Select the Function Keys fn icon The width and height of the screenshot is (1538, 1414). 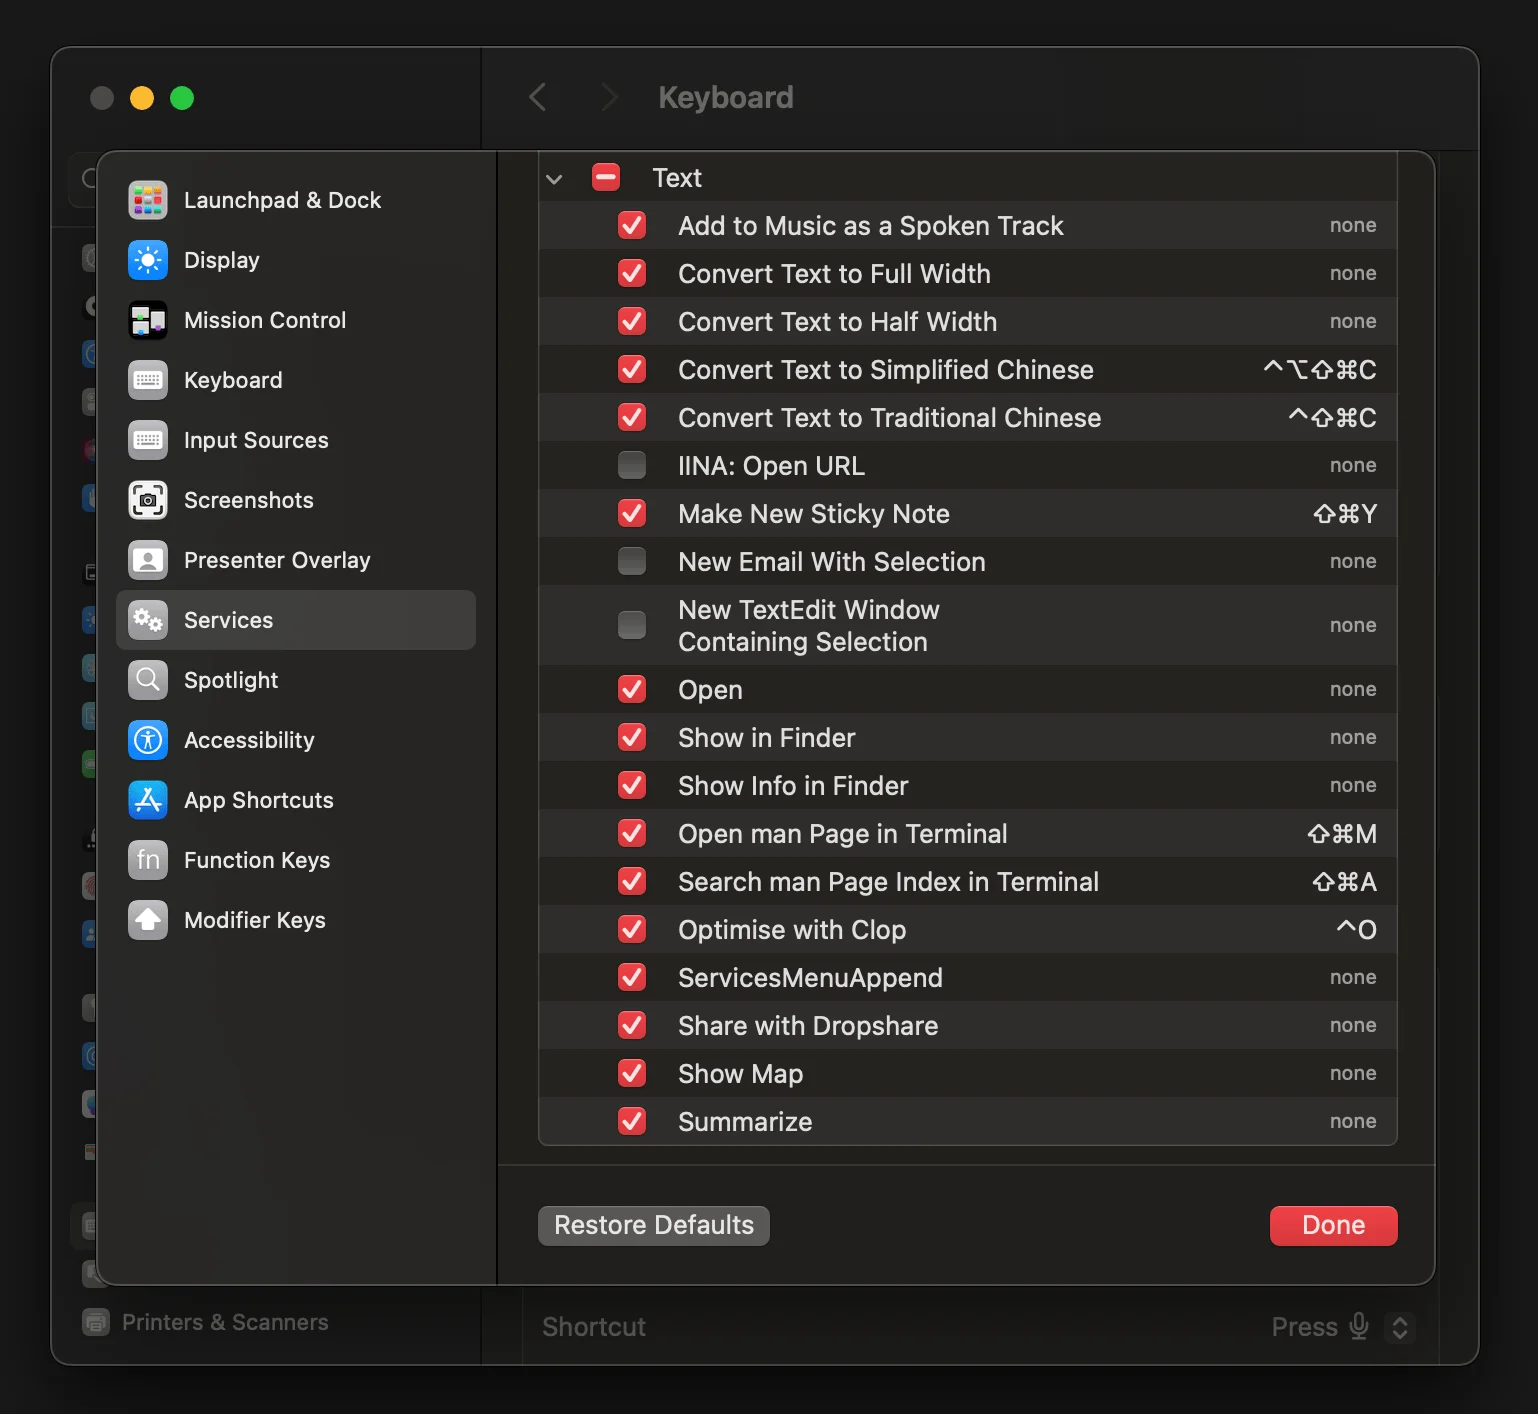(148, 860)
